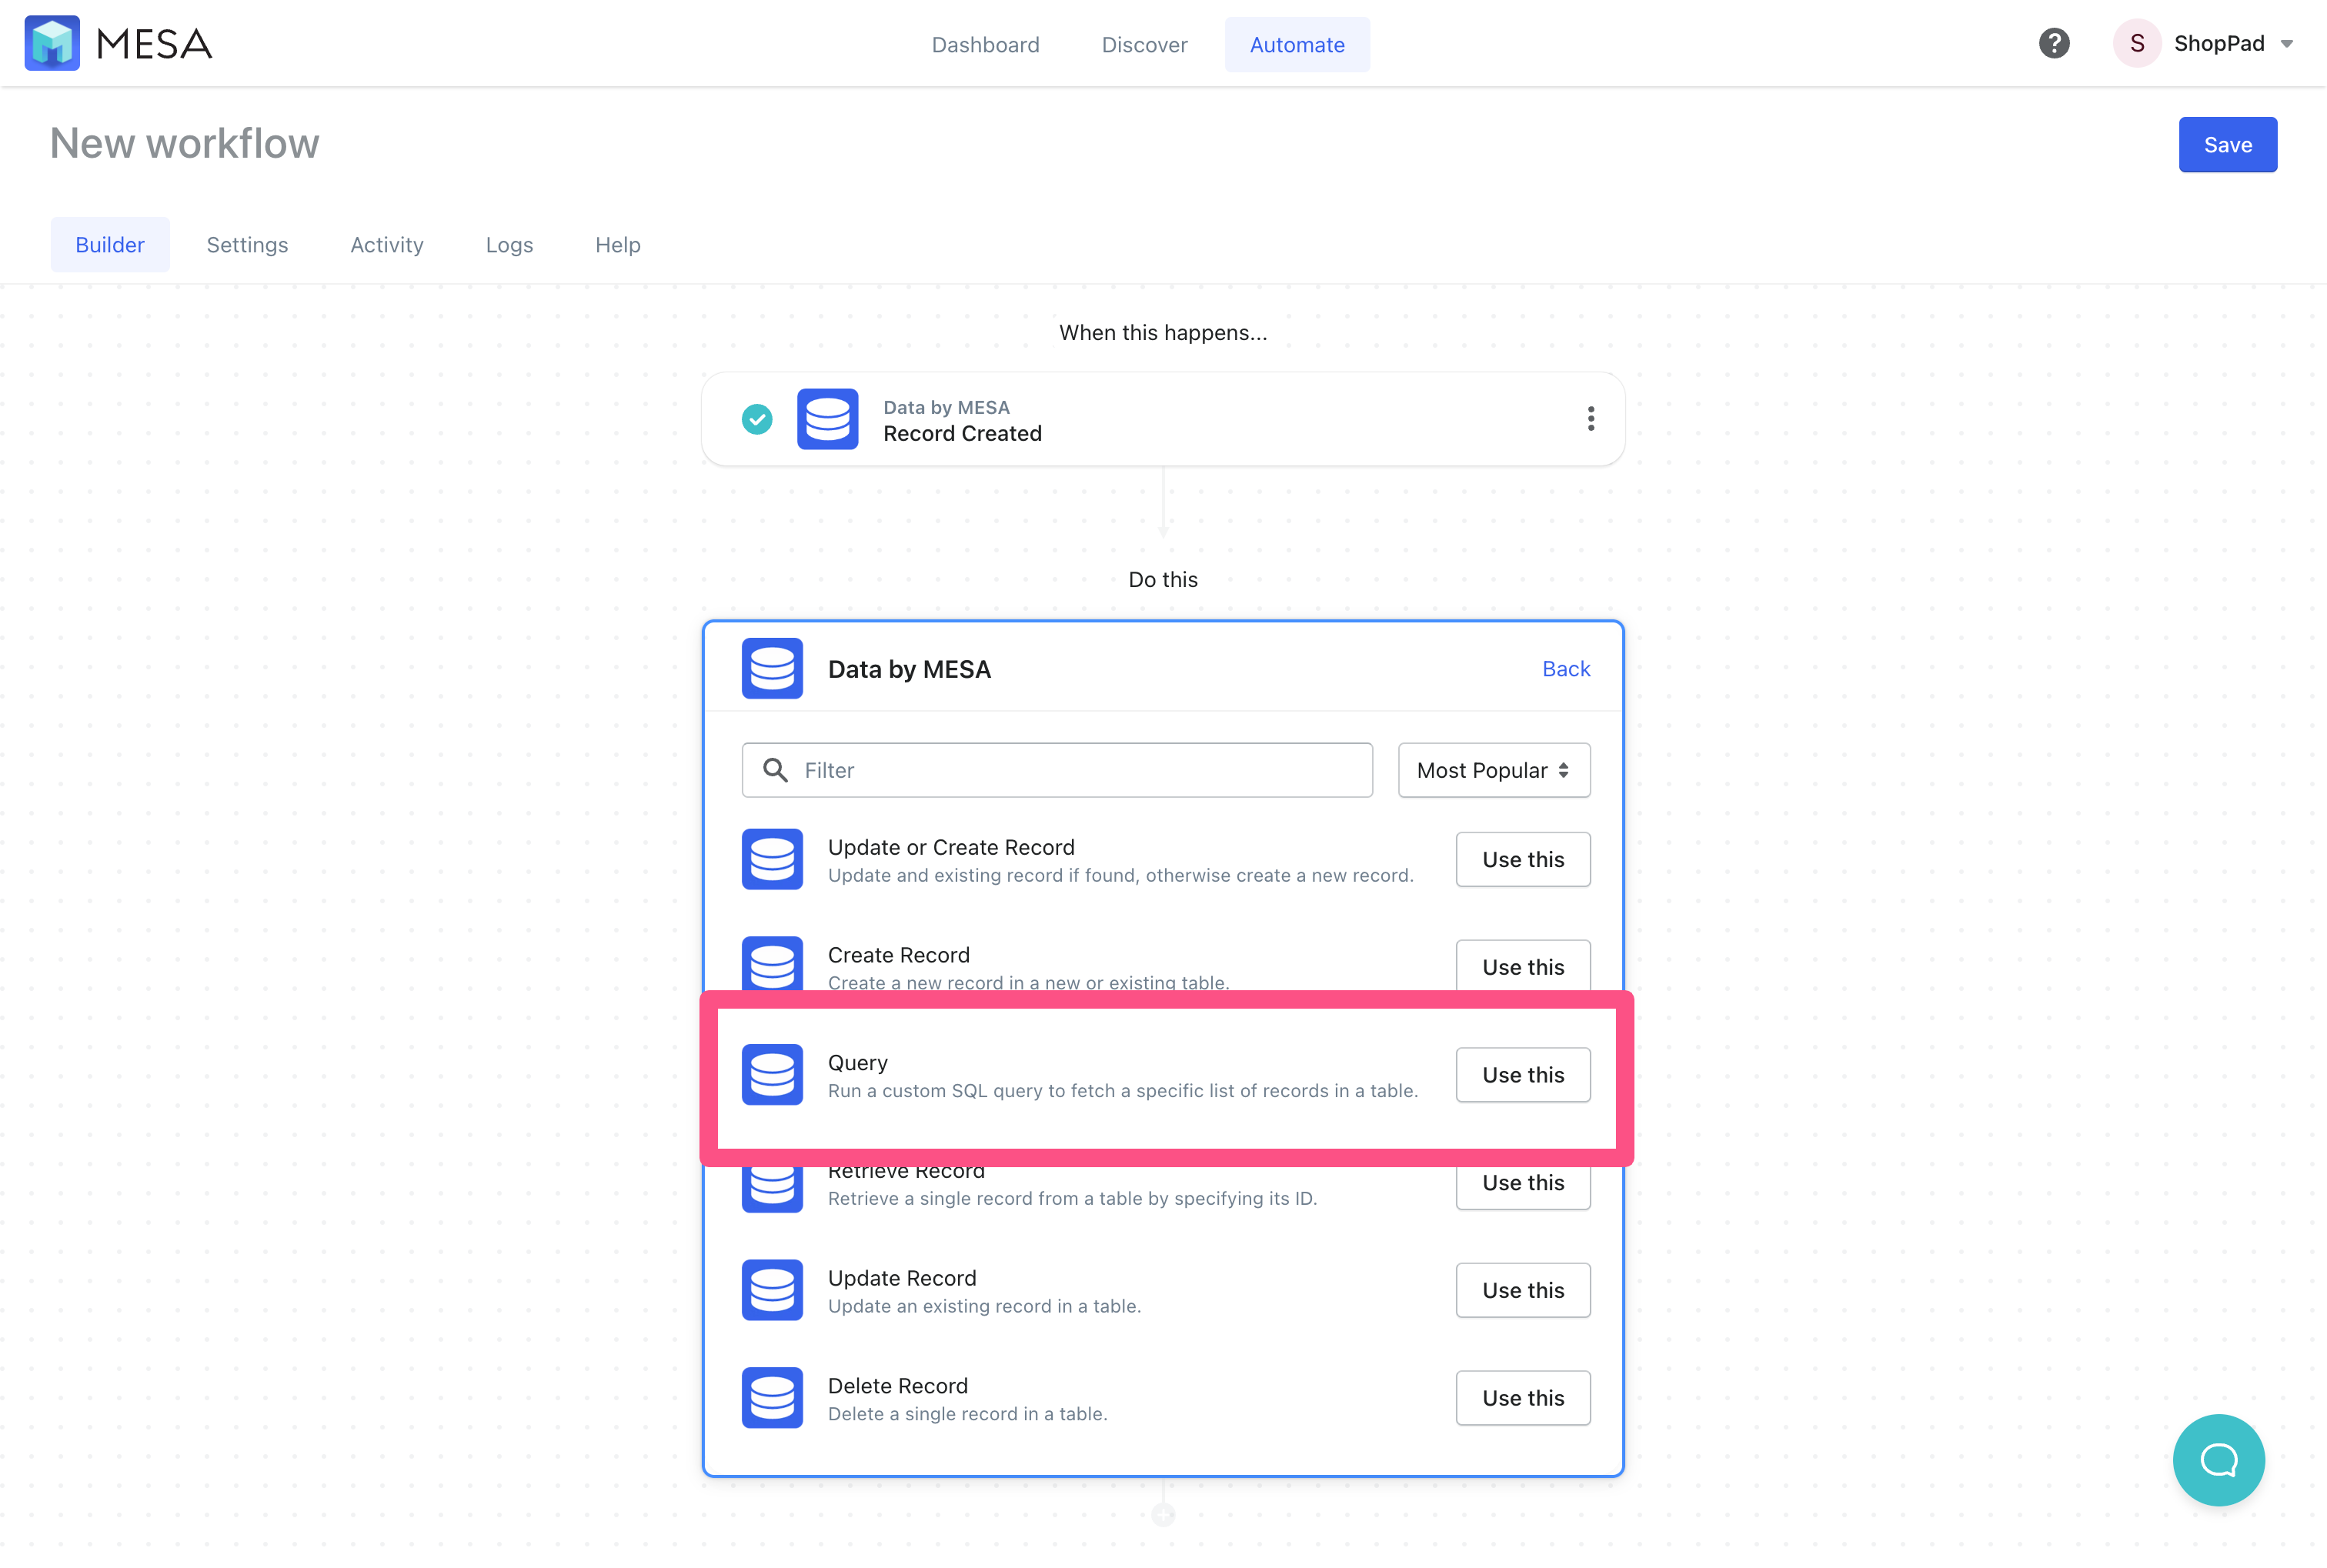The width and height of the screenshot is (2327, 1568).
Task: Open the Most Popular sort dropdown
Action: point(1494,770)
